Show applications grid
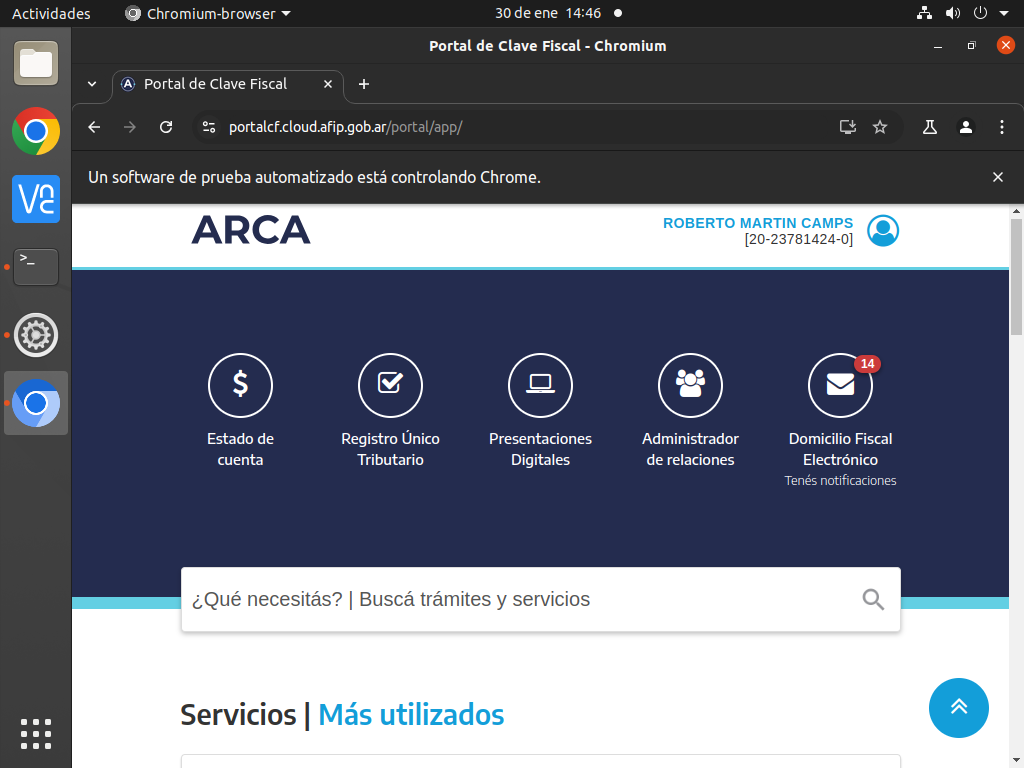1024x768 pixels. click(36, 734)
